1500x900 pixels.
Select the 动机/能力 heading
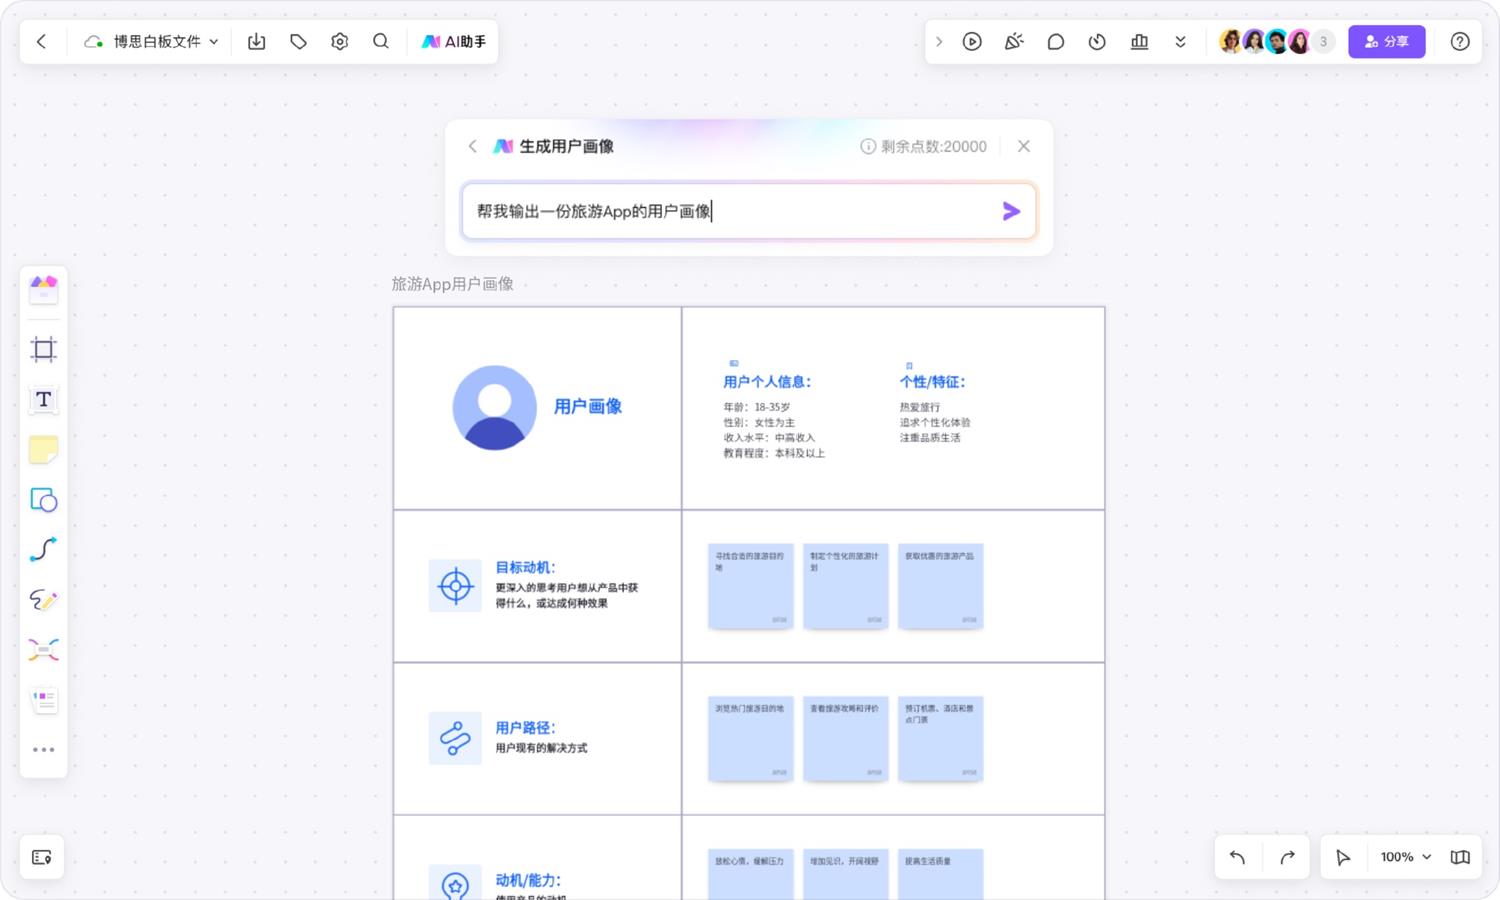(528, 880)
